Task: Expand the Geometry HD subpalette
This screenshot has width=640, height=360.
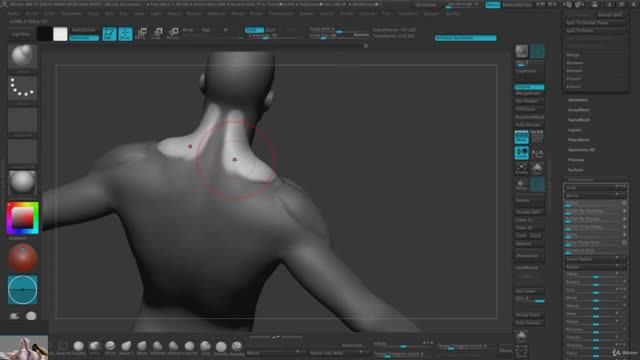Action: coord(581,150)
